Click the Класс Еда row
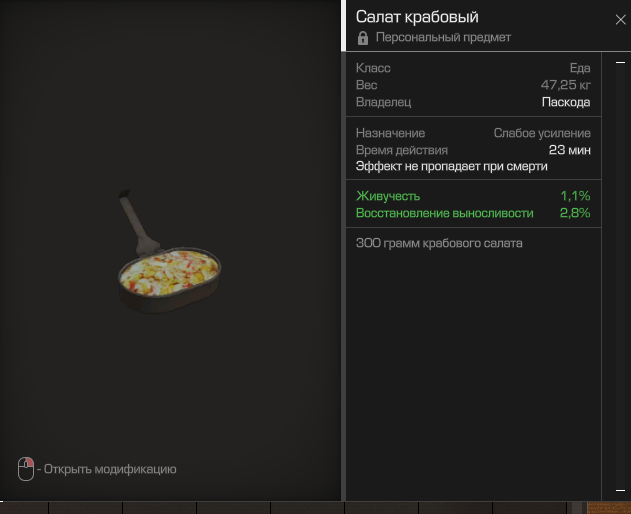 click(473, 68)
